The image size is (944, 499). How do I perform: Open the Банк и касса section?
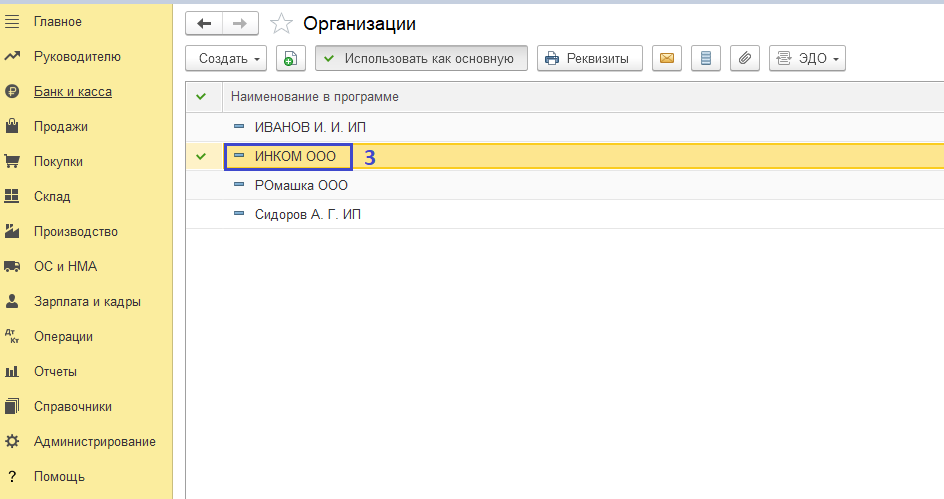pyautogui.click(x=72, y=91)
